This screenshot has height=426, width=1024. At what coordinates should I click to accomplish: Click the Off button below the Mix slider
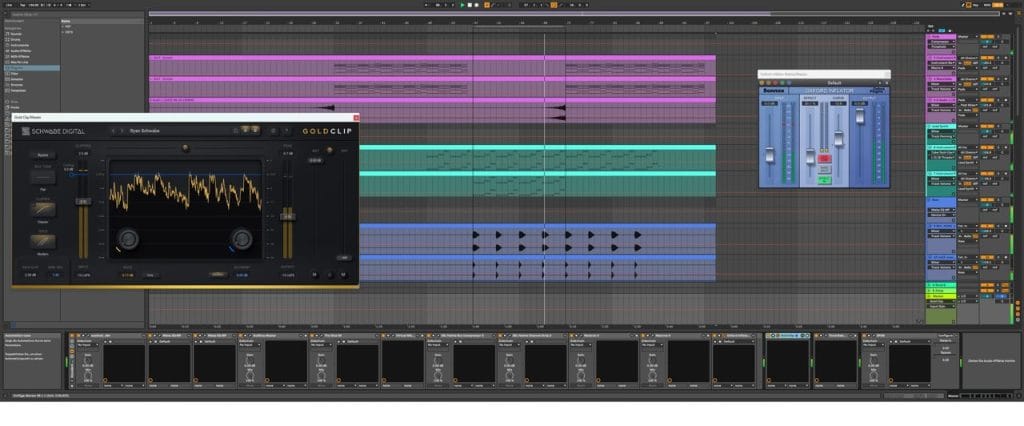point(344,257)
